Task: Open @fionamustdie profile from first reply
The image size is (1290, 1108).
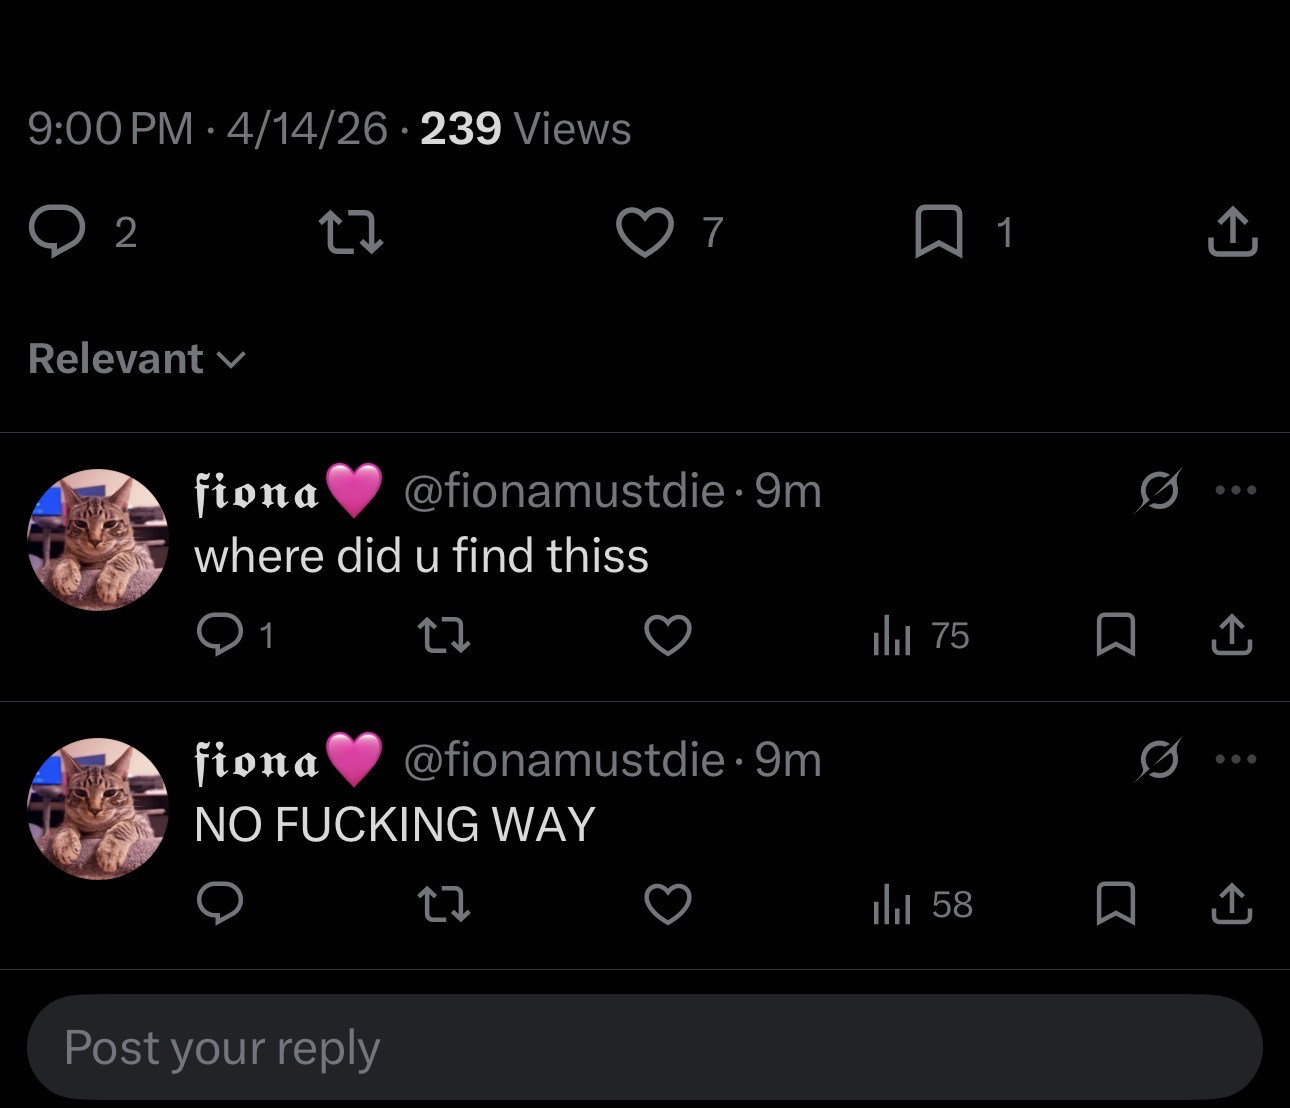Action: pos(563,490)
